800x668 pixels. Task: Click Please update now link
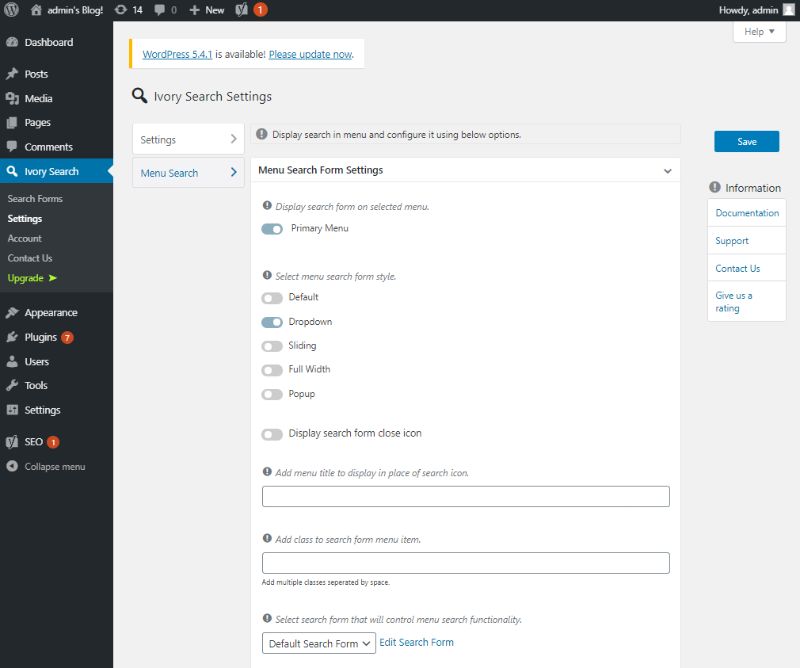click(x=310, y=54)
